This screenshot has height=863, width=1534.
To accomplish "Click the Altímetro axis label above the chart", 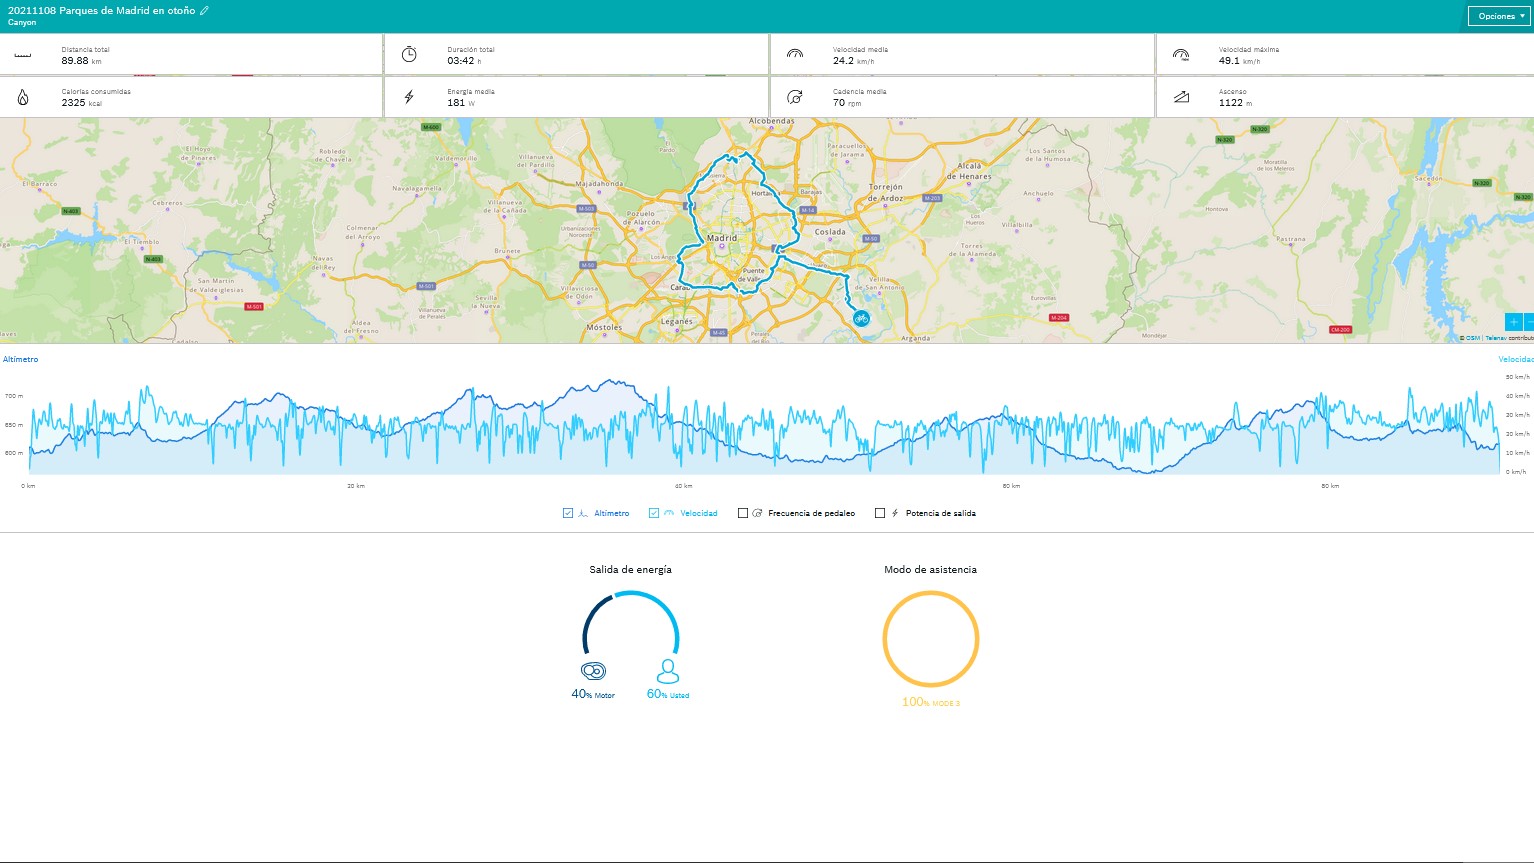I will [20, 359].
